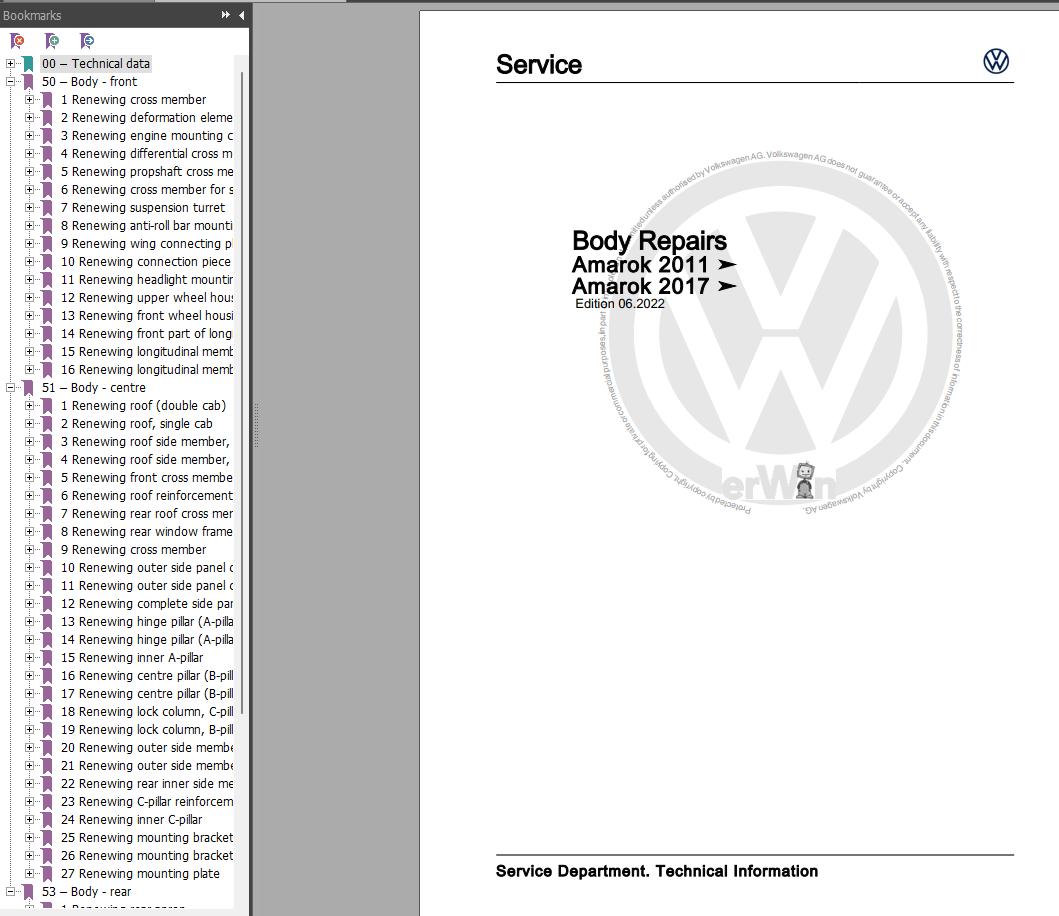Open bookmark '4 Renewing roof side member,'
1059x916 pixels.
point(145,460)
